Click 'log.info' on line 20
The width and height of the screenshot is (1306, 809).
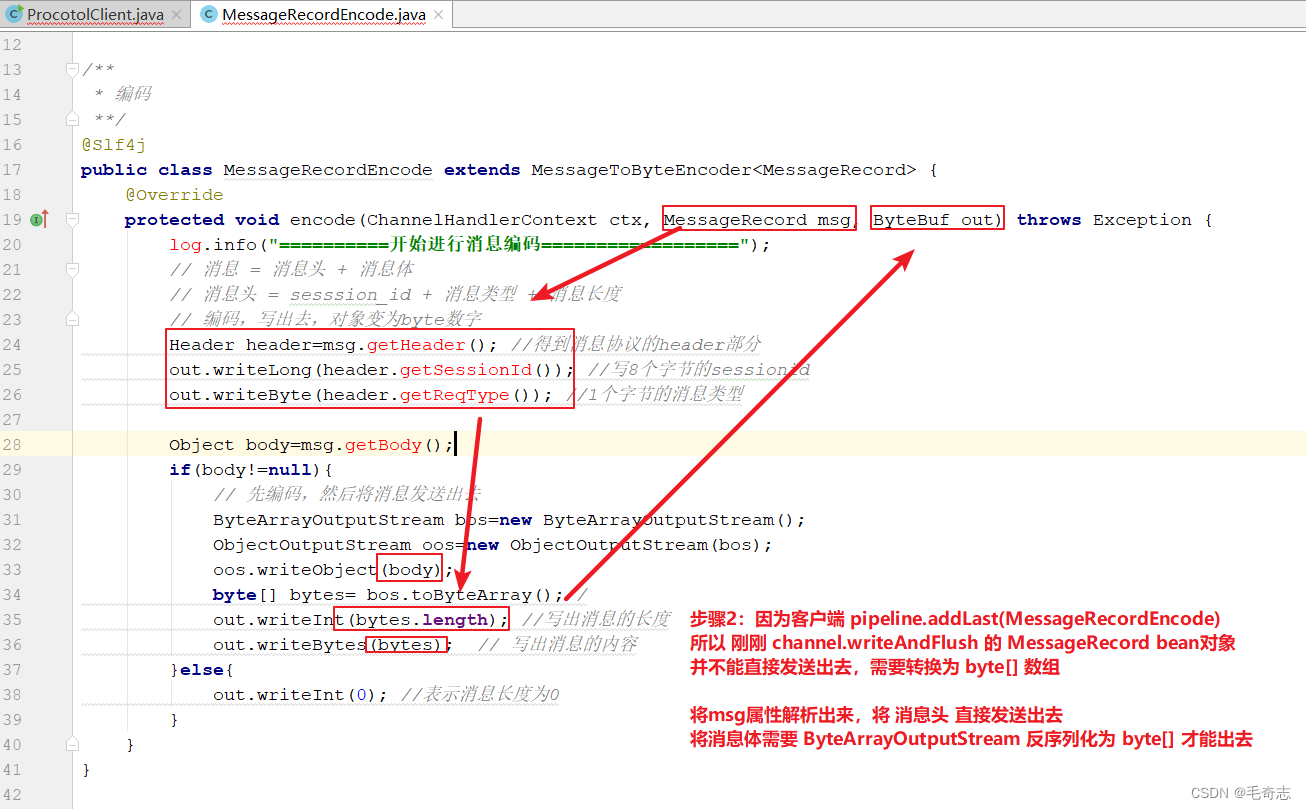pos(213,244)
